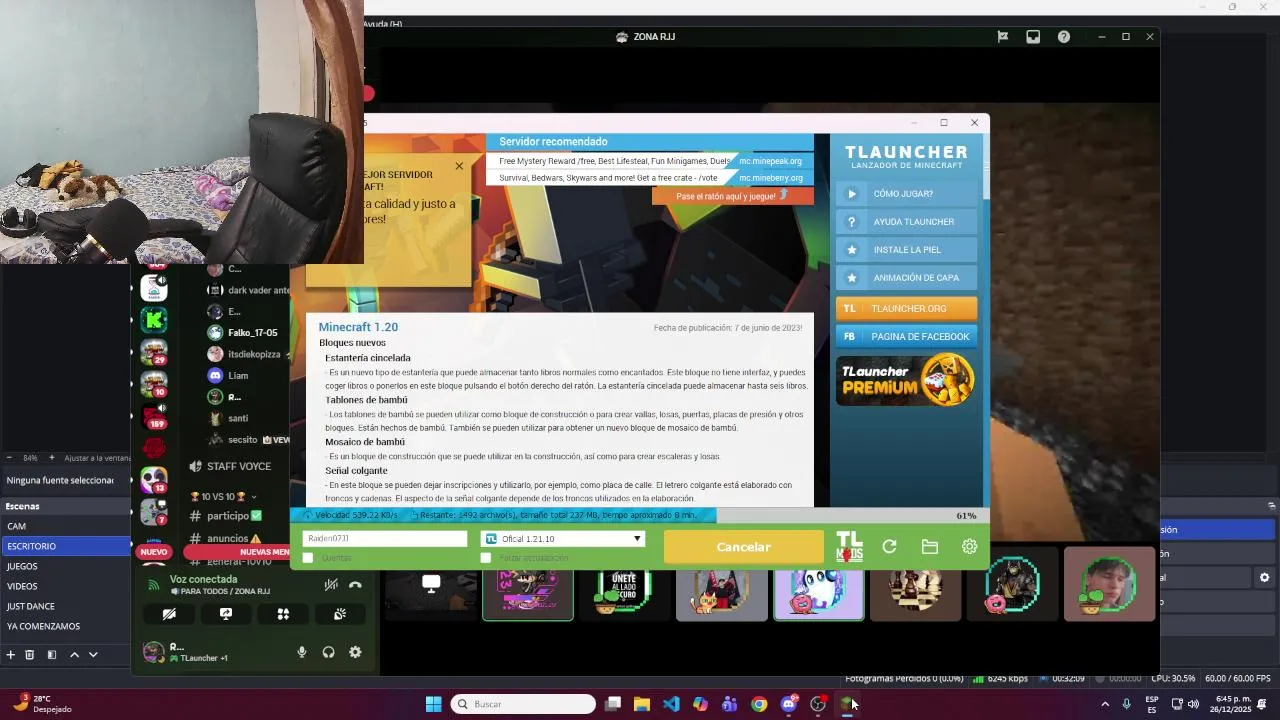This screenshot has width=1280, height=720.
Task: Open Discord user settings gear
Action: point(355,652)
